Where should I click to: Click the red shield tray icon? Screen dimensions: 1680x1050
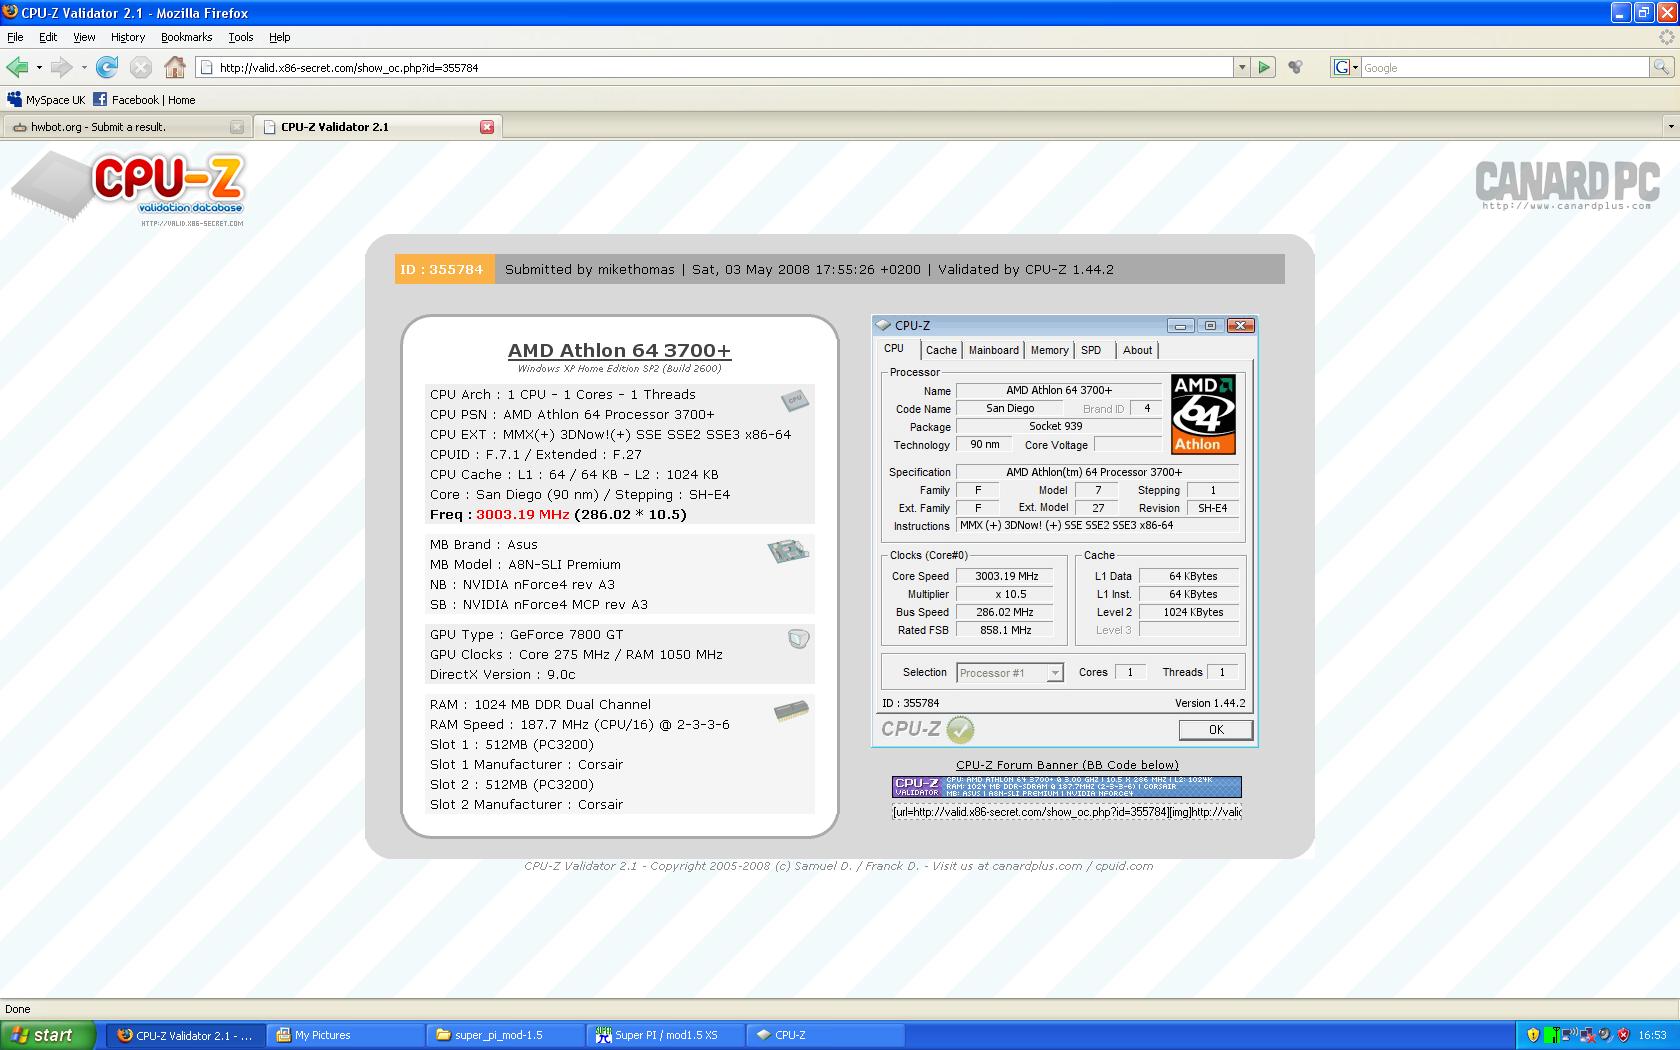pos(1623,1035)
